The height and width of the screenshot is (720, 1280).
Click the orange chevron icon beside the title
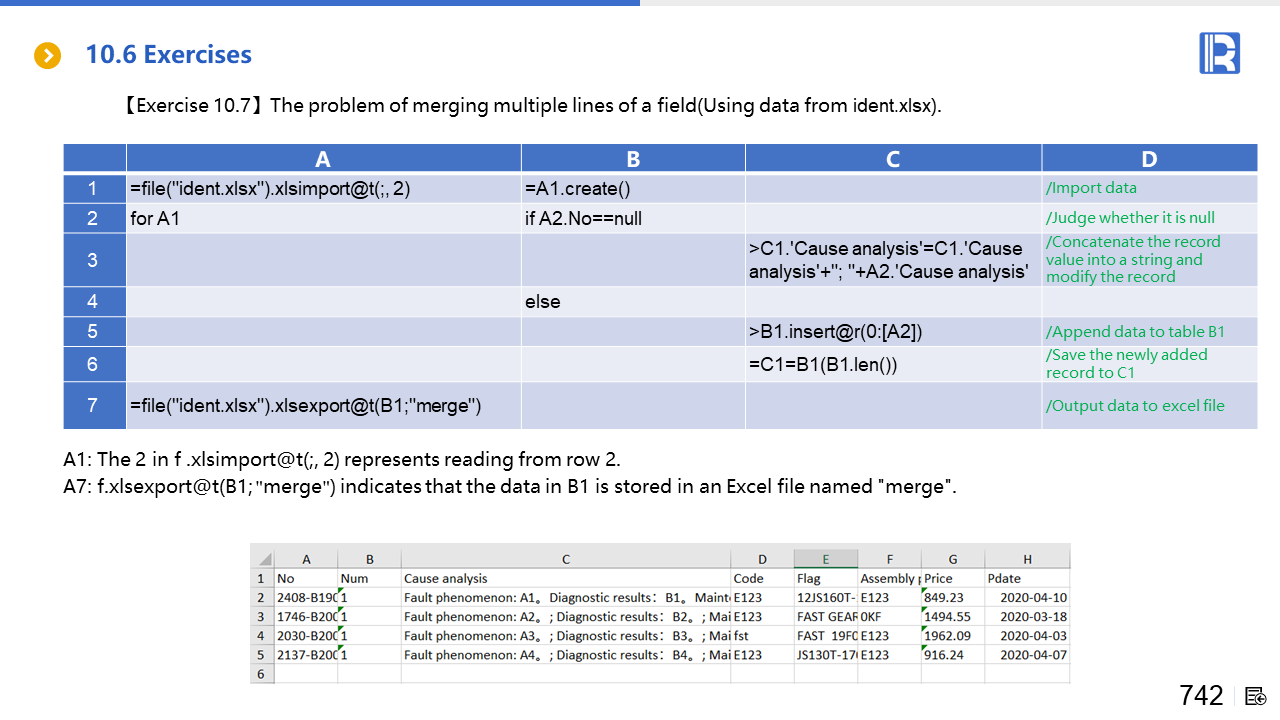pos(47,55)
